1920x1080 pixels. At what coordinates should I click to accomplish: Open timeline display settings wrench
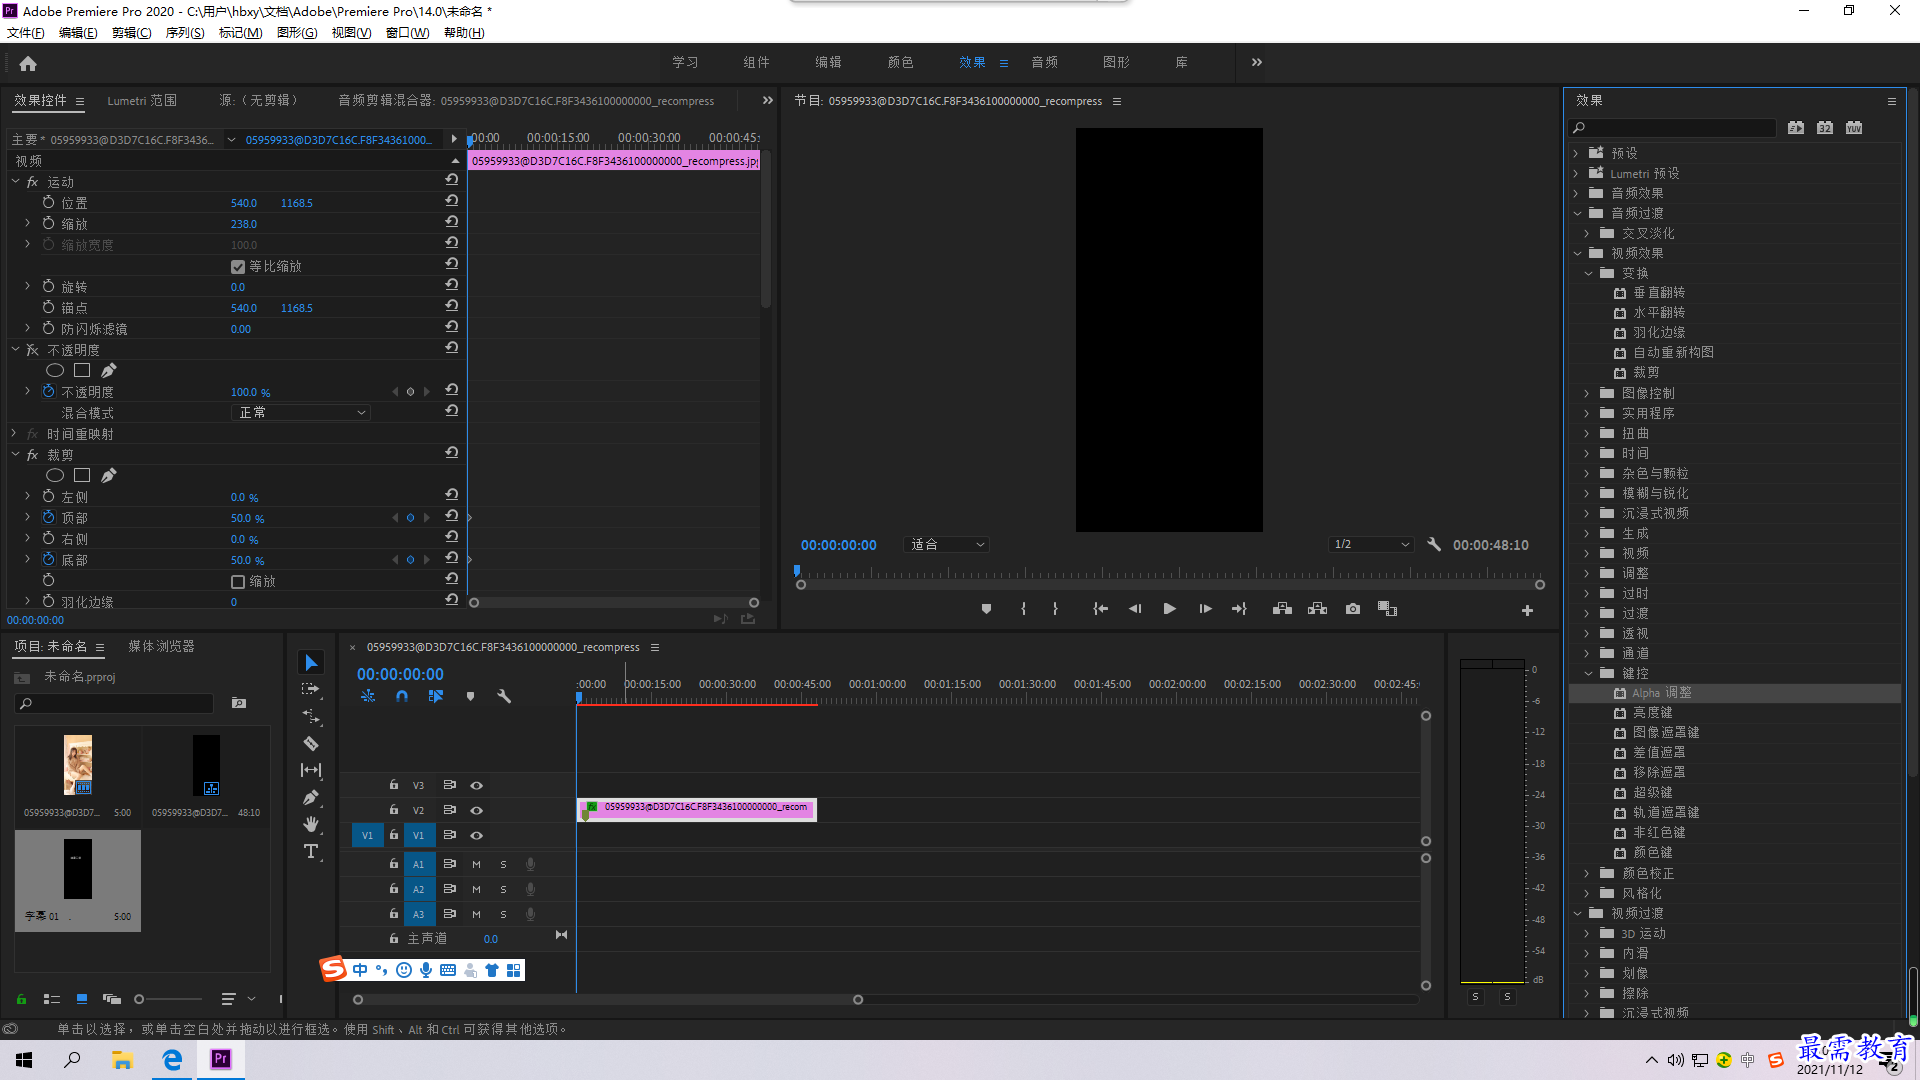504,696
